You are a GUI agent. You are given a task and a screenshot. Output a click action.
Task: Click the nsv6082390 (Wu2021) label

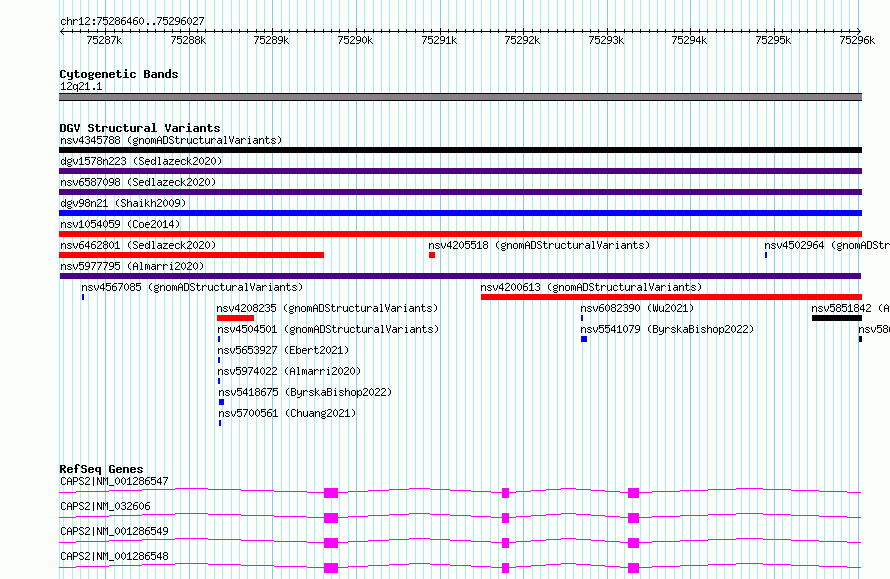pos(637,308)
